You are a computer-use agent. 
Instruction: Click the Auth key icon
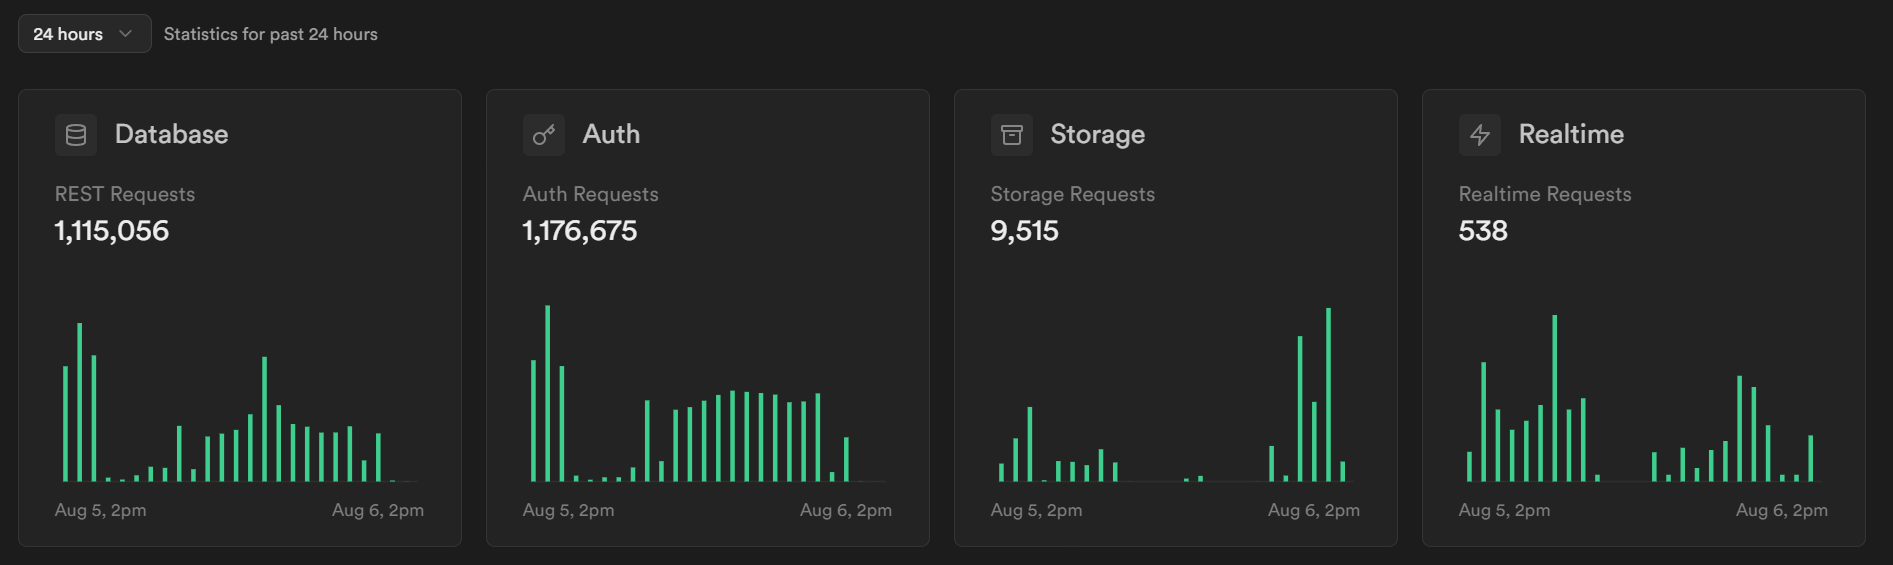tap(544, 135)
